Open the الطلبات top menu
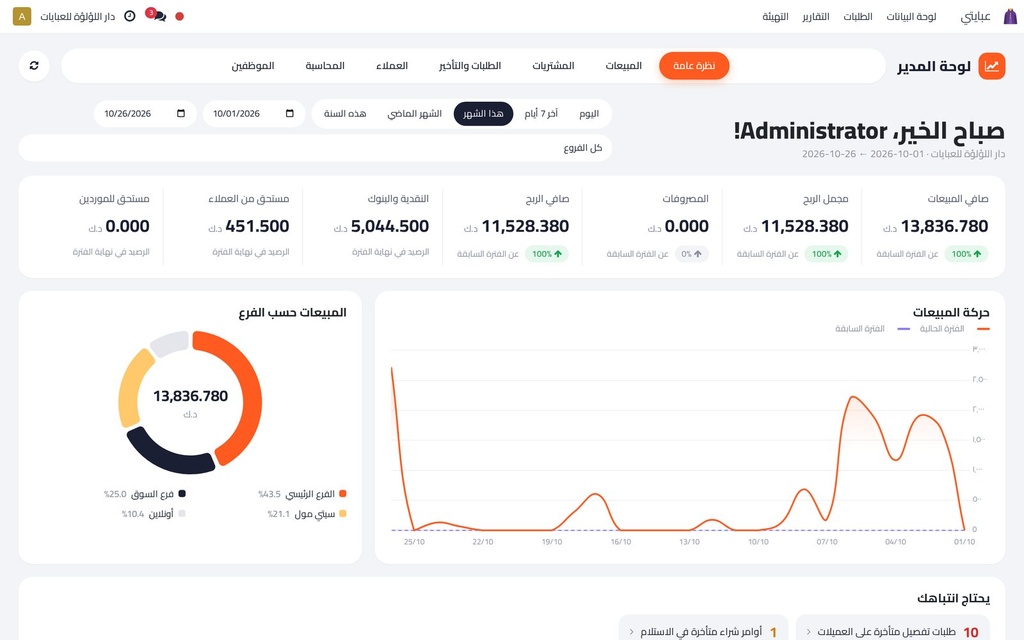The width and height of the screenshot is (1024, 640). pyautogui.click(x=857, y=16)
